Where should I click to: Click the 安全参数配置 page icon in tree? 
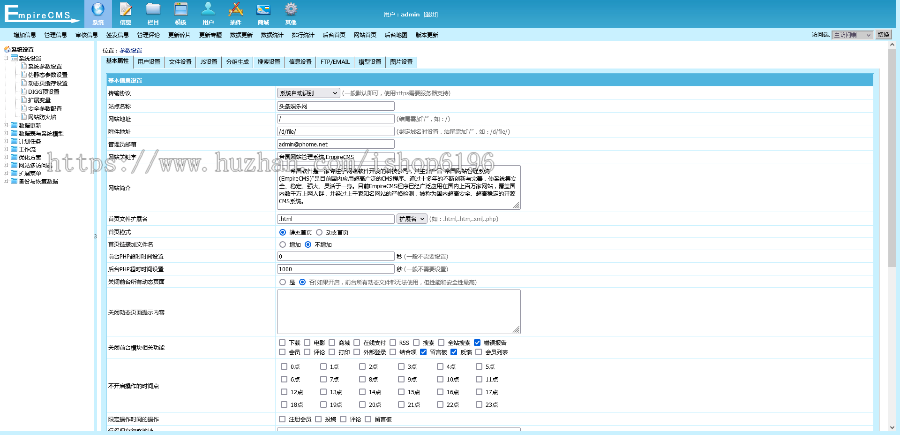(24, 108)
